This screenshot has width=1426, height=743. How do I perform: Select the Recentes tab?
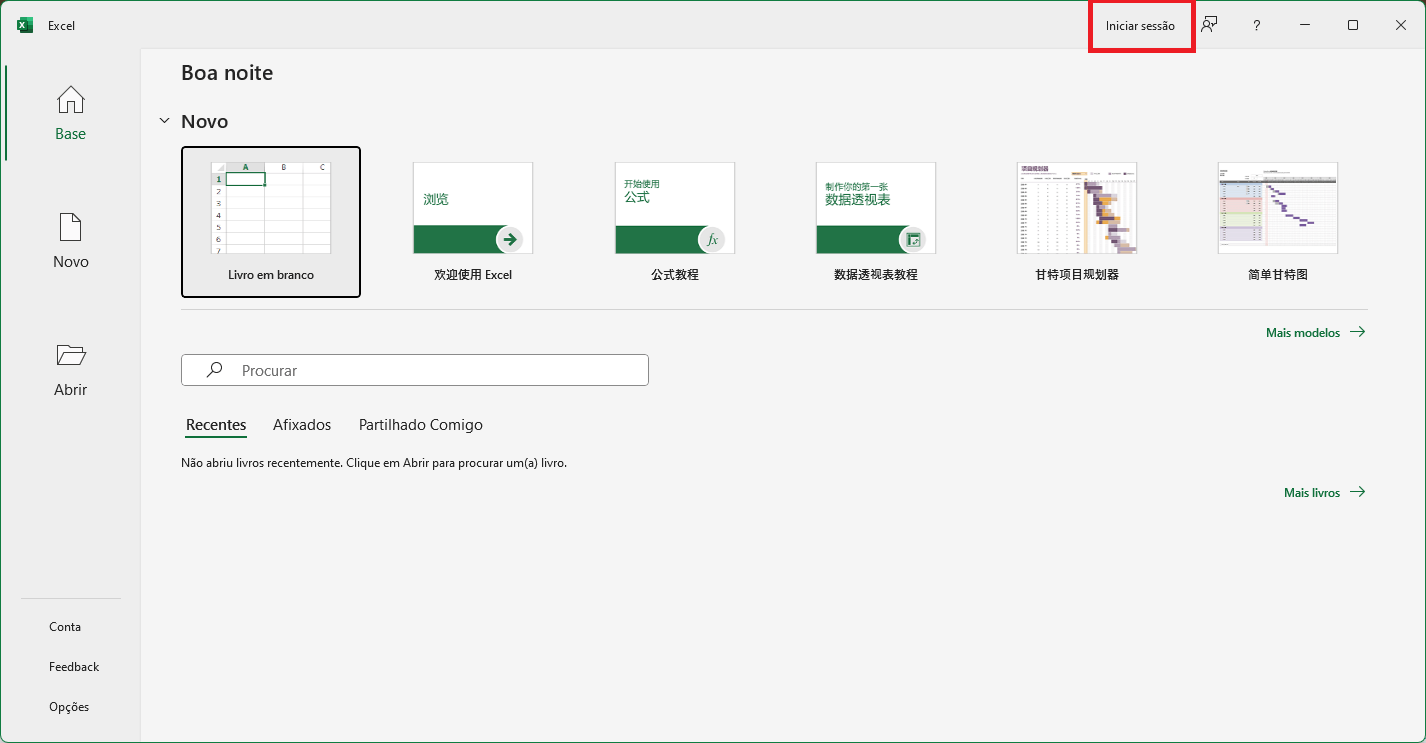pos(216,425)
